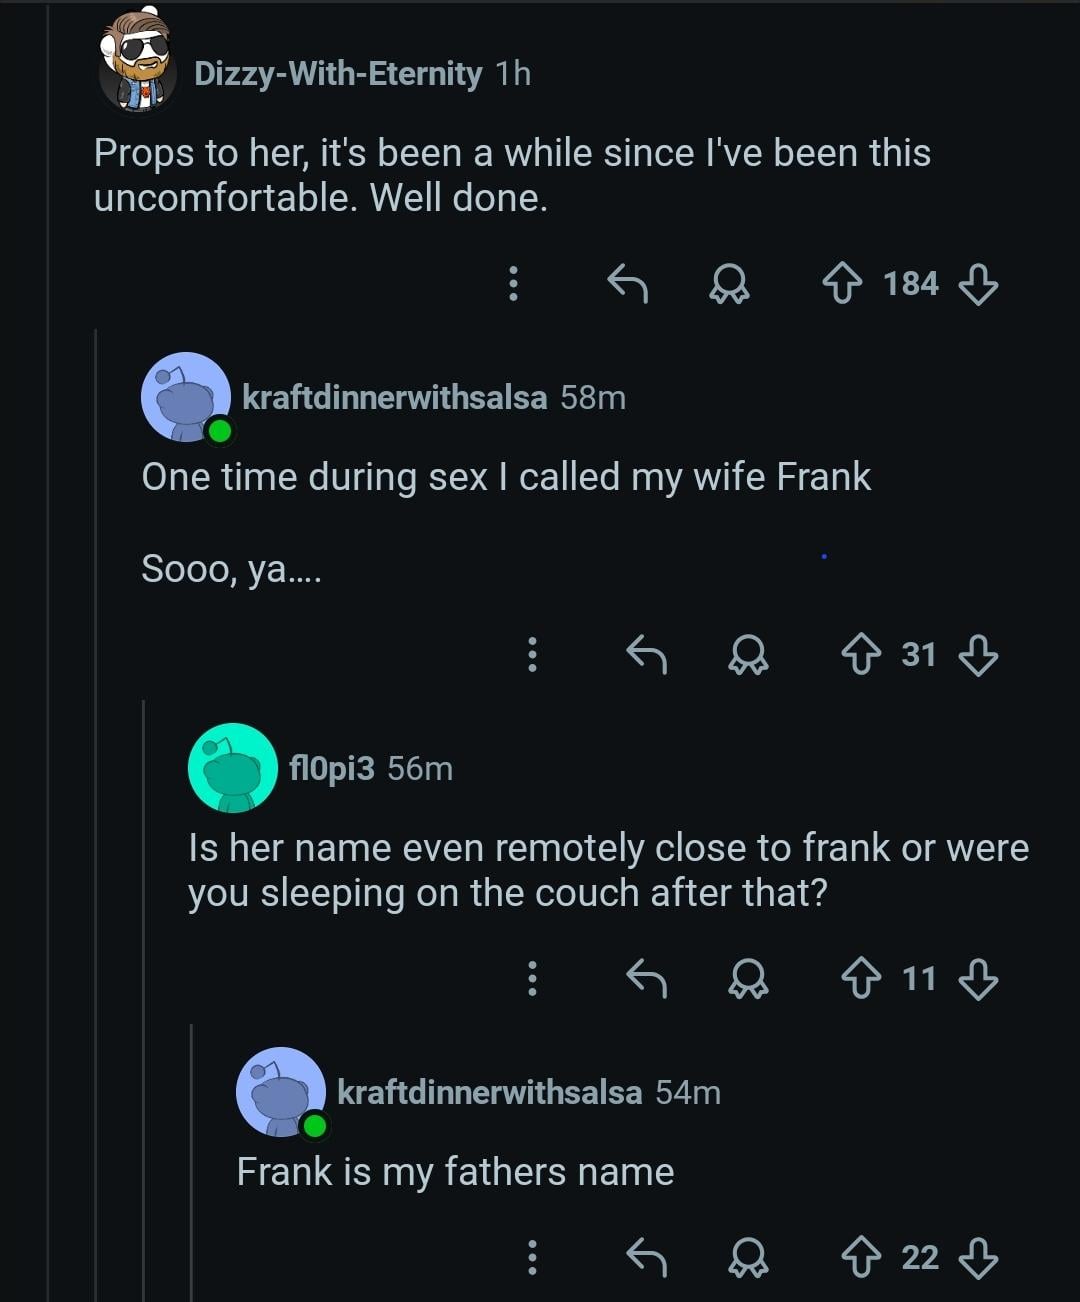Viewport: 1080px width, 1302px height.
Task: Reply to Dizzy-With-Eternity's comment
Action: tap(628, 284)
